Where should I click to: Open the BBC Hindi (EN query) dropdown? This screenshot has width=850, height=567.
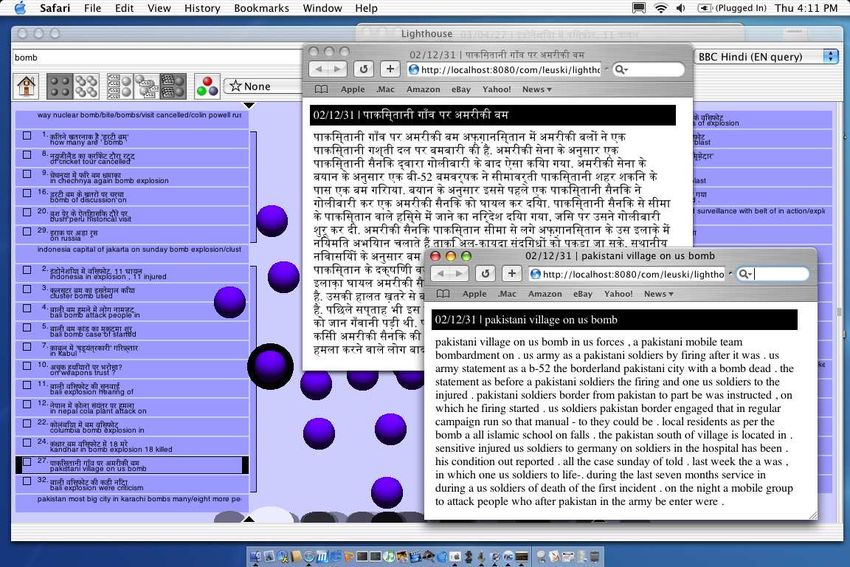point(767,56)
